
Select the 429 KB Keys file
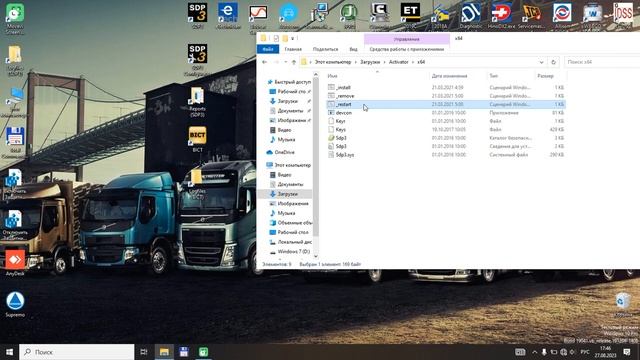pos(446,129)
